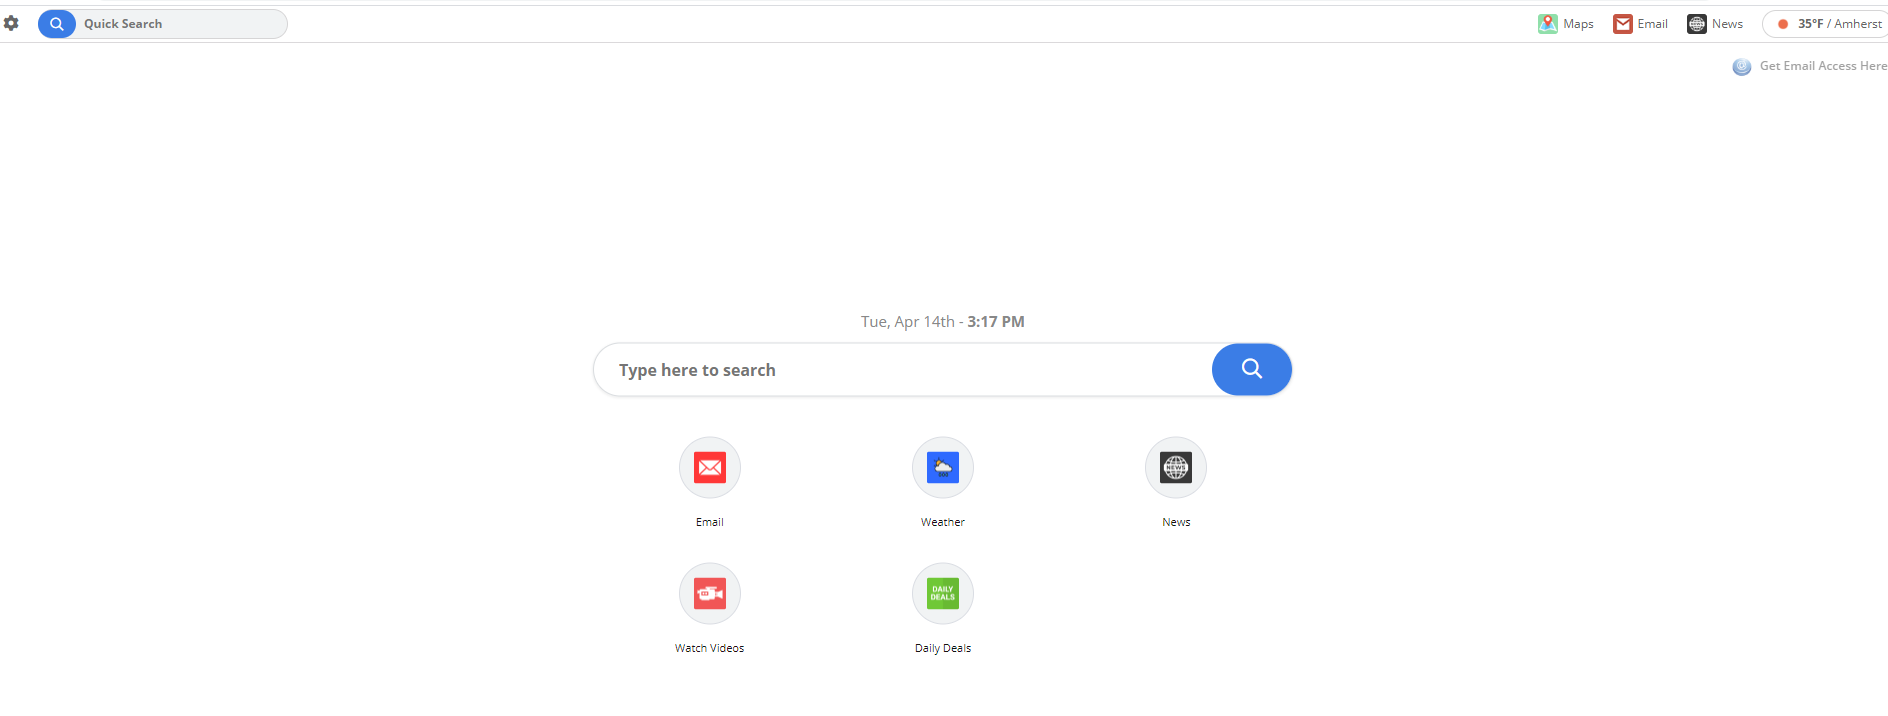Open the Weather shortcut tile icon
The width and height of the screenshot is (1888, 716).
943,467
